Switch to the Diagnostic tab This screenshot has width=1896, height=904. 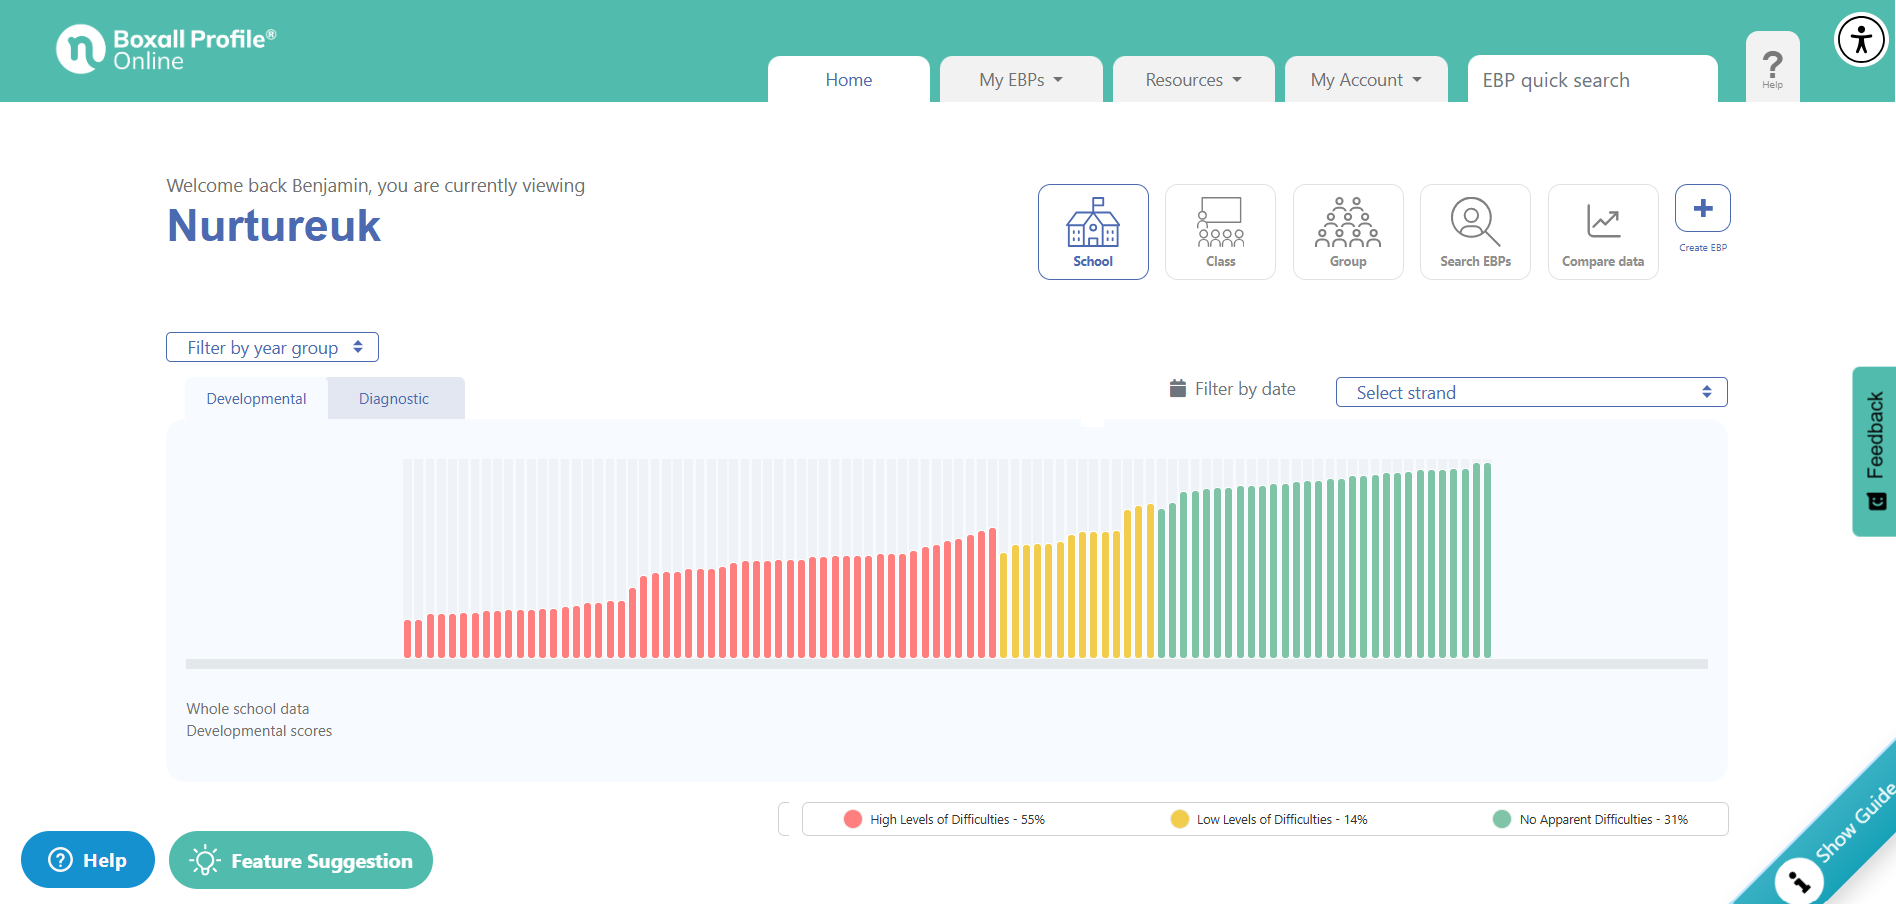point(394,398)
